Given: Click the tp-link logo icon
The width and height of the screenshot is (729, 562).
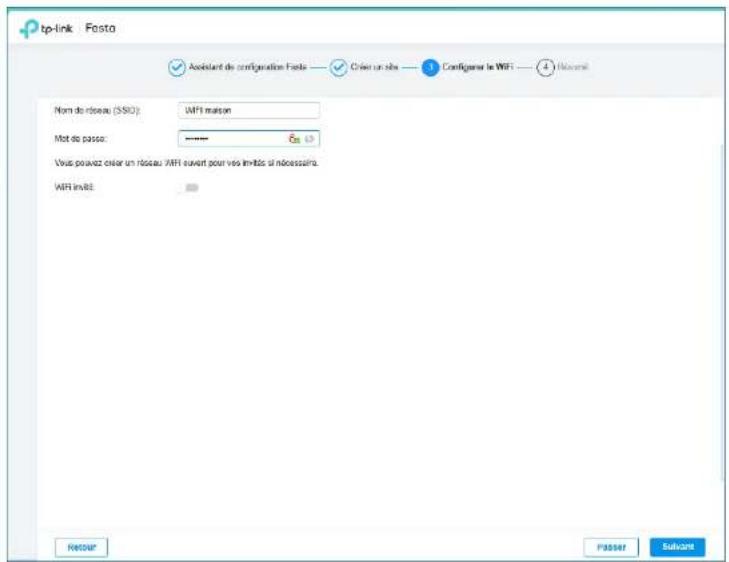Looking at the screenshot, I should click(x=28, y=29).
